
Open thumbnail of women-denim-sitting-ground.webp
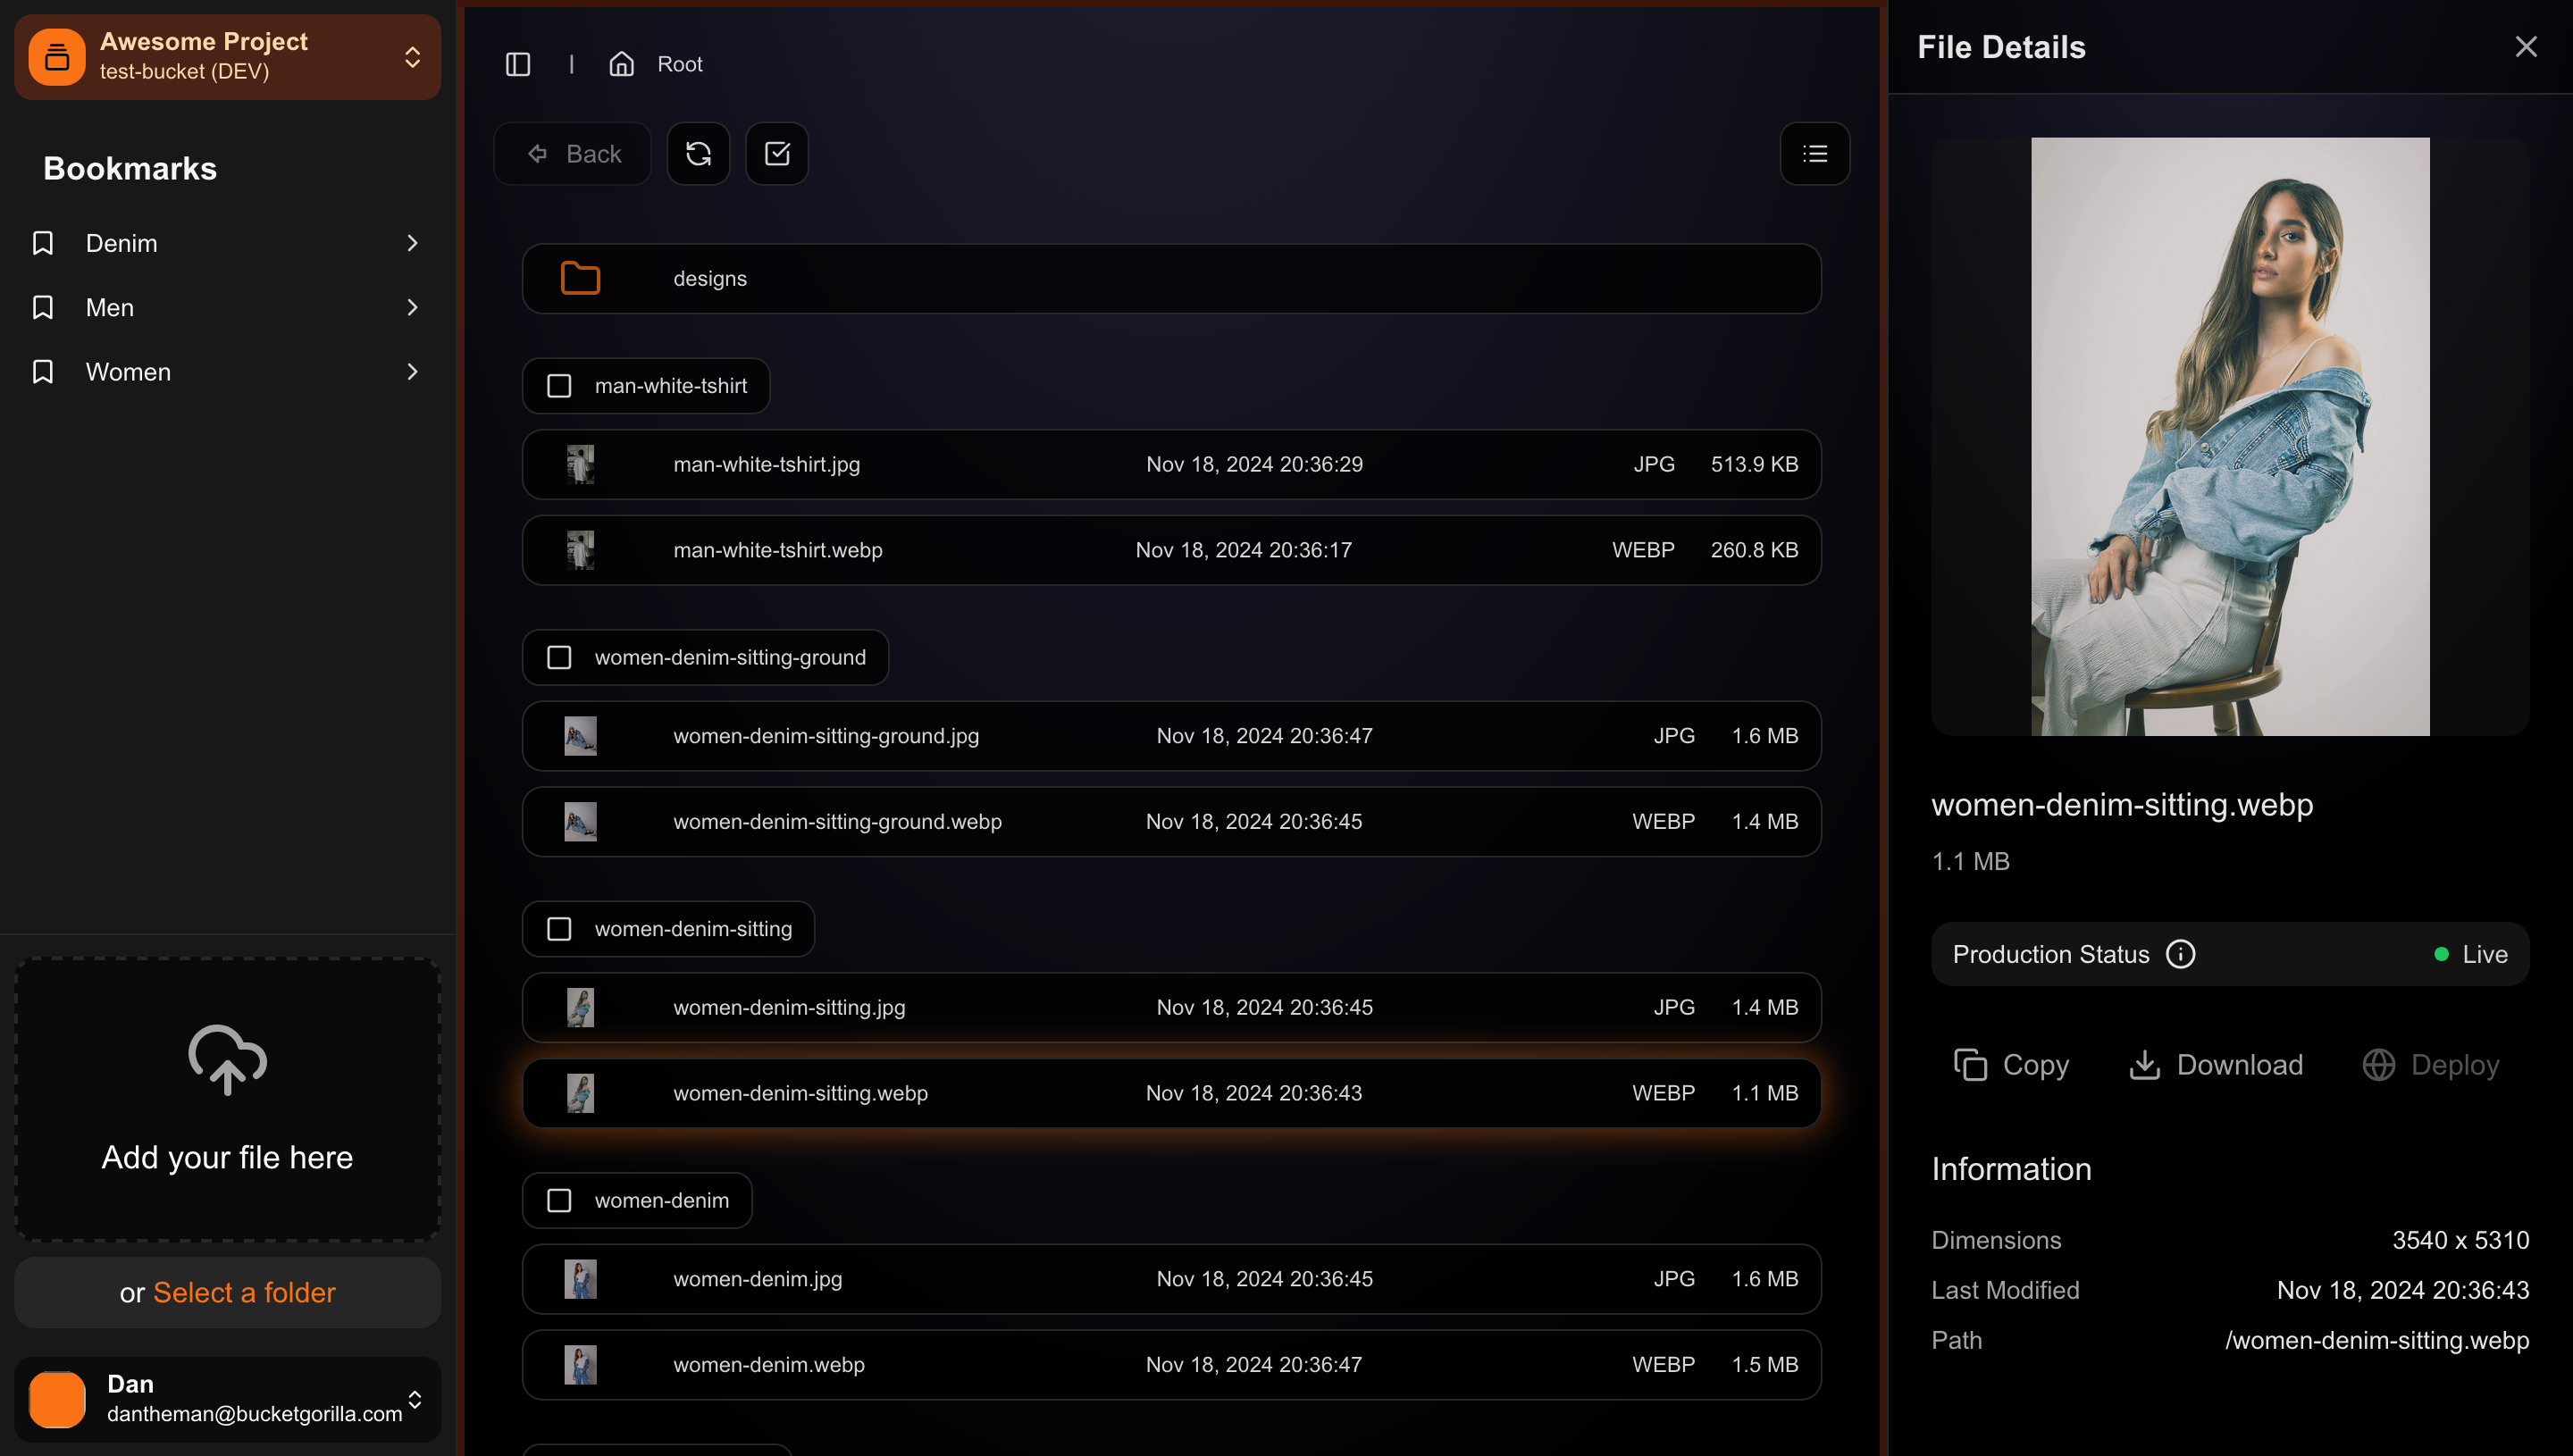[x=580, y=822]
